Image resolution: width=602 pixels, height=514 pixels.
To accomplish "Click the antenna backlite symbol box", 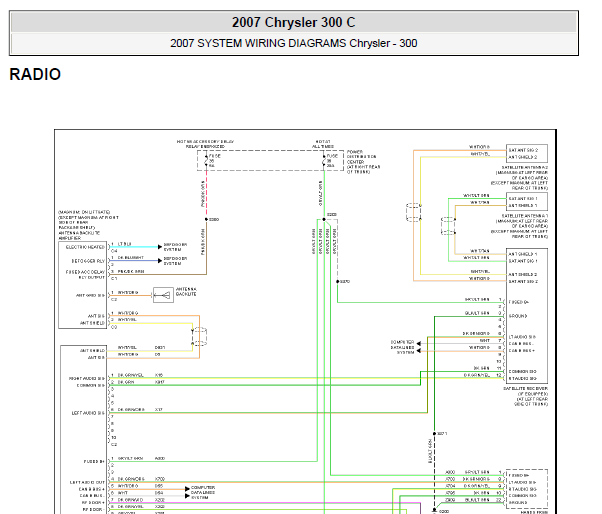I will (163, 295).
